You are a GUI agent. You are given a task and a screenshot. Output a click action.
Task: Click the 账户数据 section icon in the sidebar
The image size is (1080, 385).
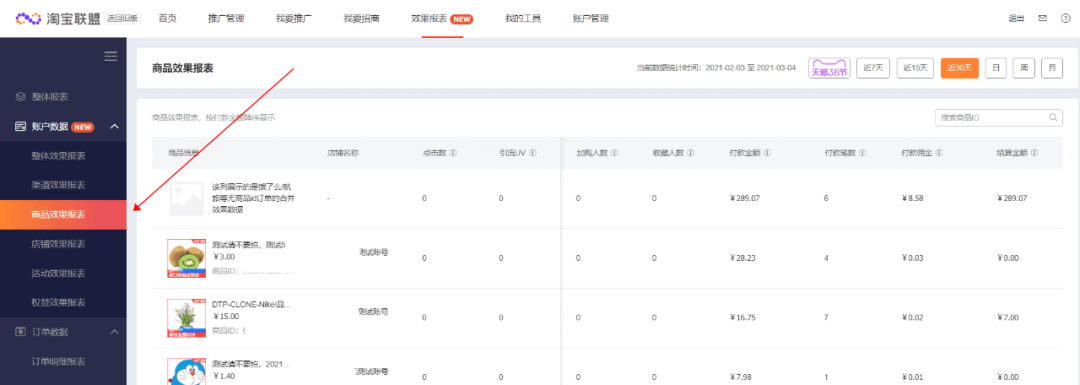pos(21,127)
